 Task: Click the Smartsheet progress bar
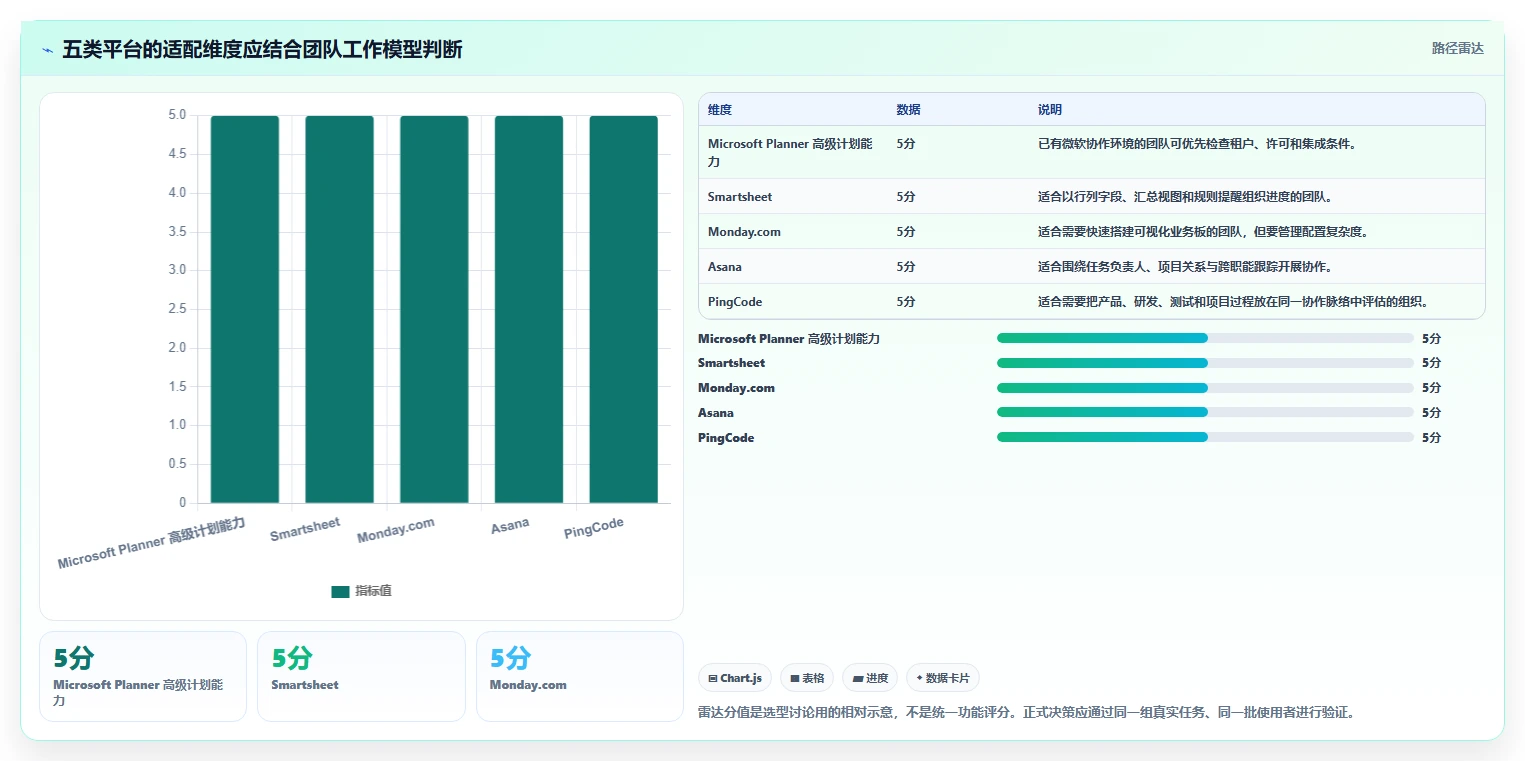[1205, 363]
